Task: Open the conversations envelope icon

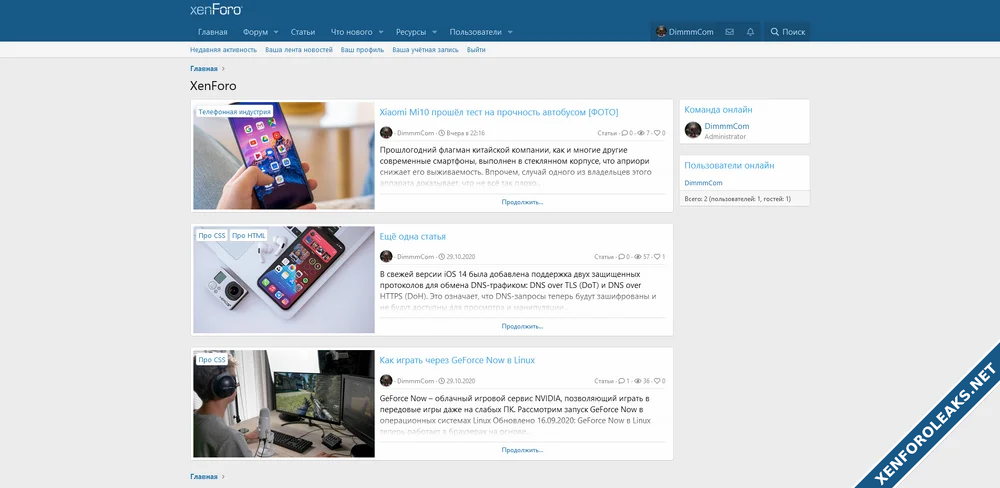Action: pos(730,32)
